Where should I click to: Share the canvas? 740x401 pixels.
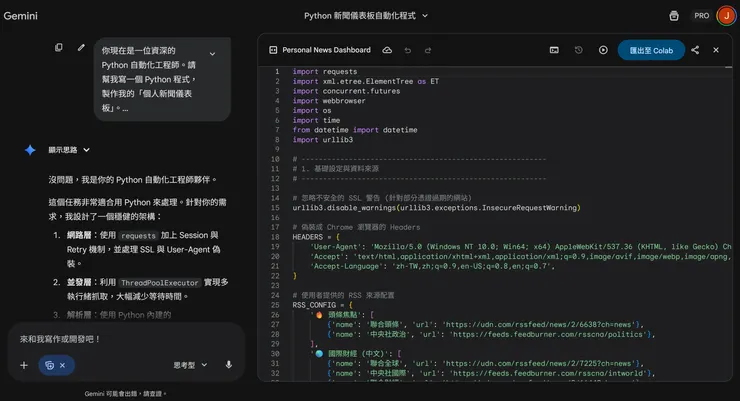point(695,50)
